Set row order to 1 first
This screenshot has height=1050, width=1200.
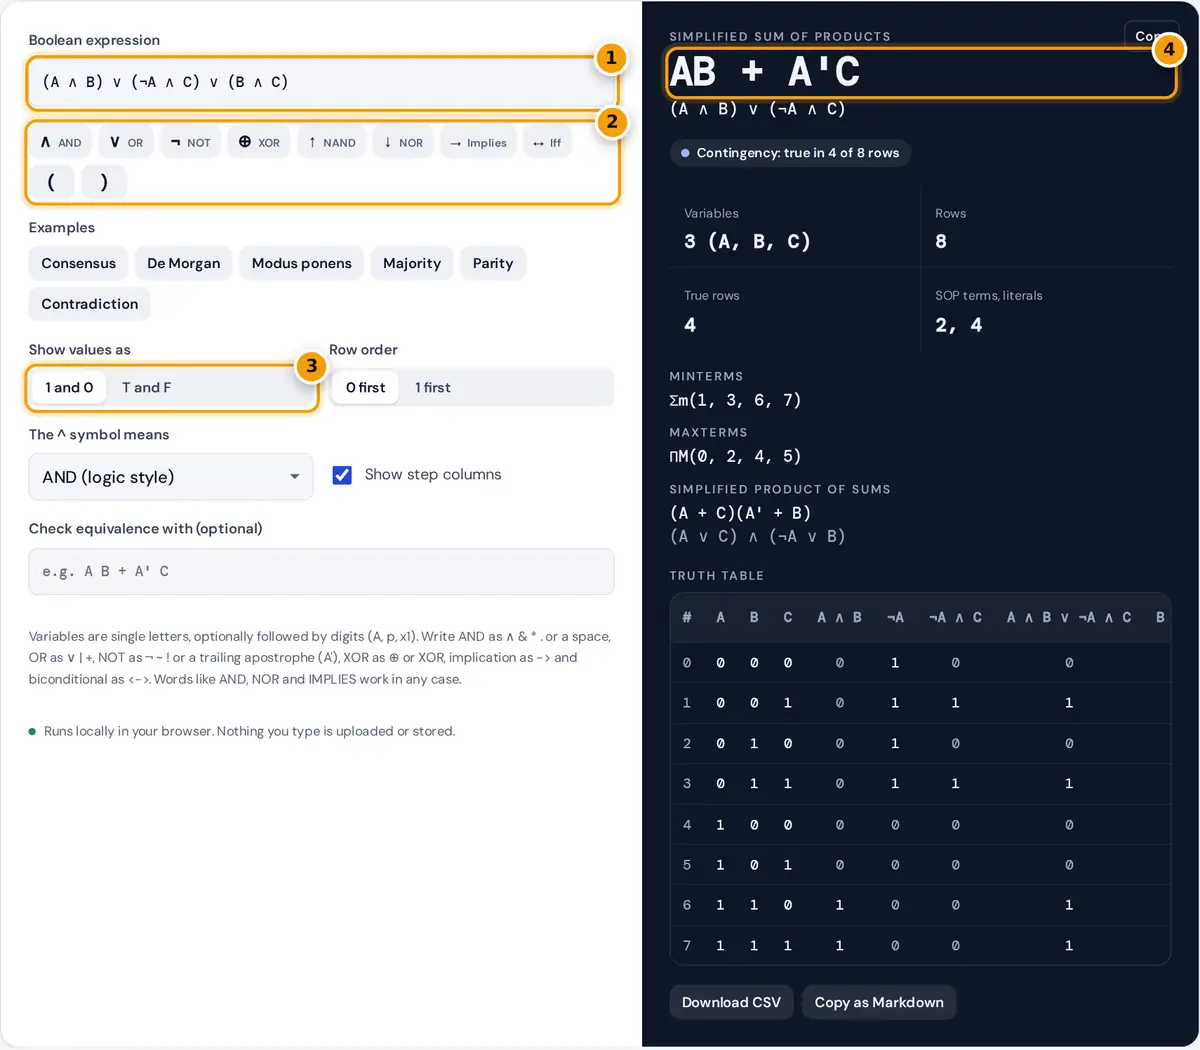433,388
